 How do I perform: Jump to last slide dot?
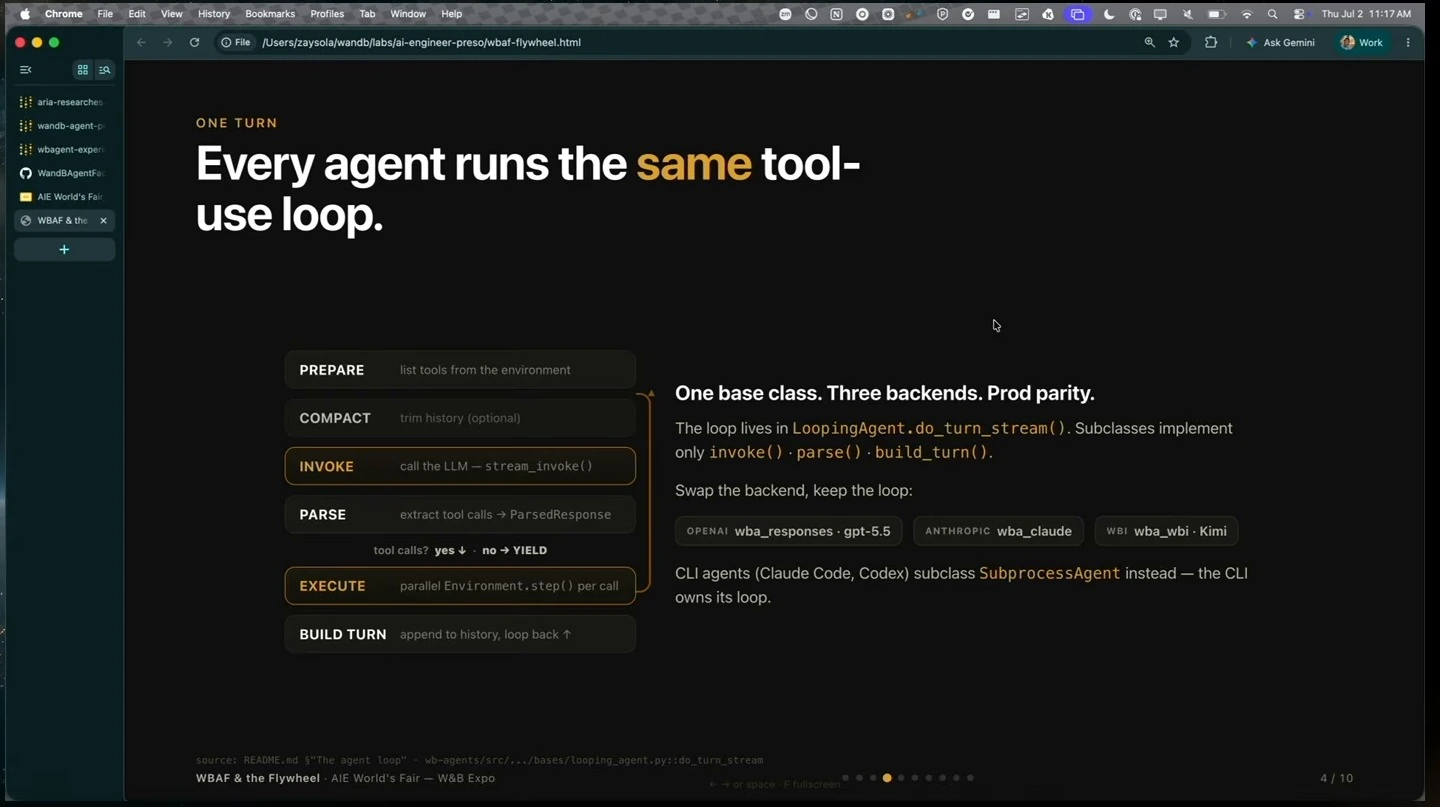tap(970, 778)
